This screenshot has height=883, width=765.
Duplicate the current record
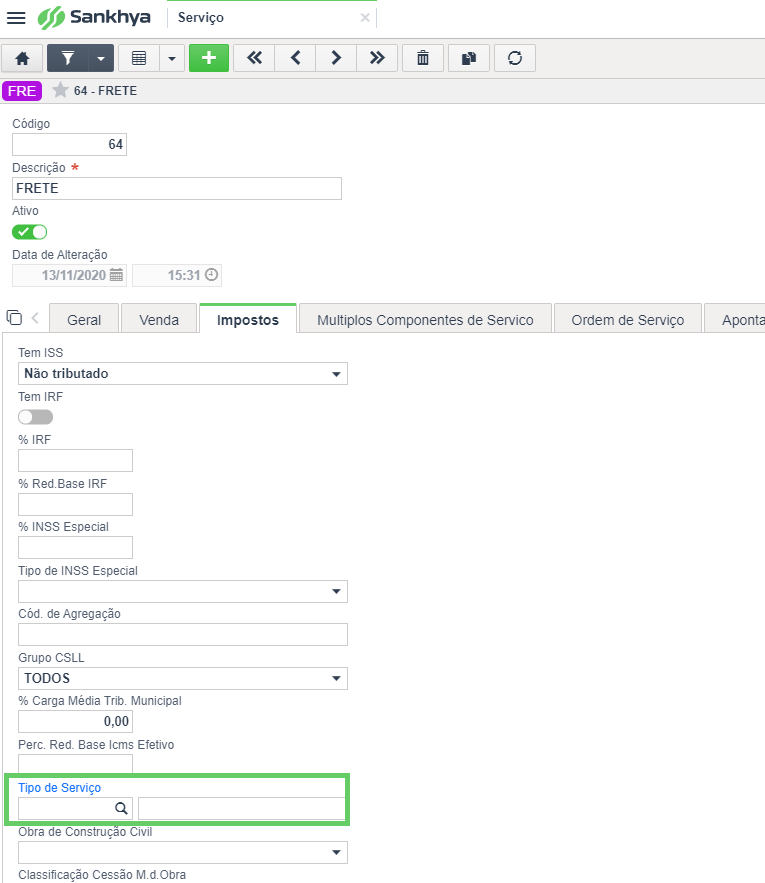click(469, 58)
